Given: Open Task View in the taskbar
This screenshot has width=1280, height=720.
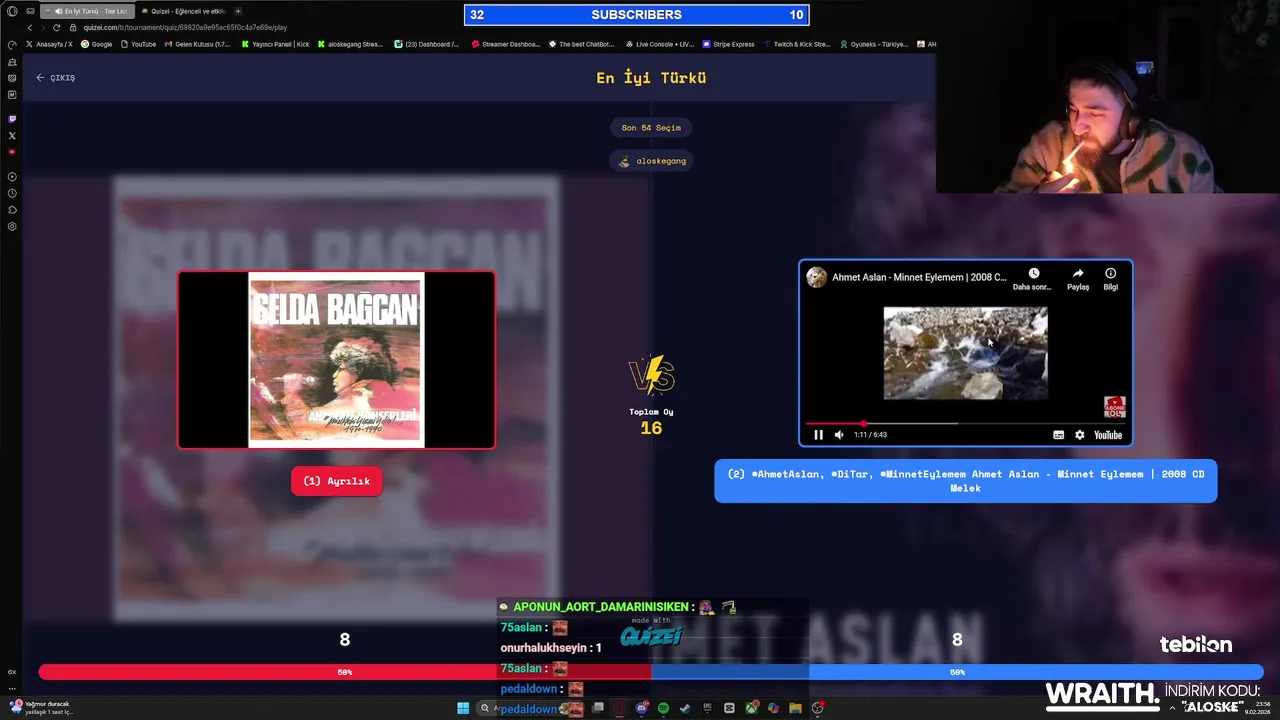Looking at the screenshot, I should point(597,708).
